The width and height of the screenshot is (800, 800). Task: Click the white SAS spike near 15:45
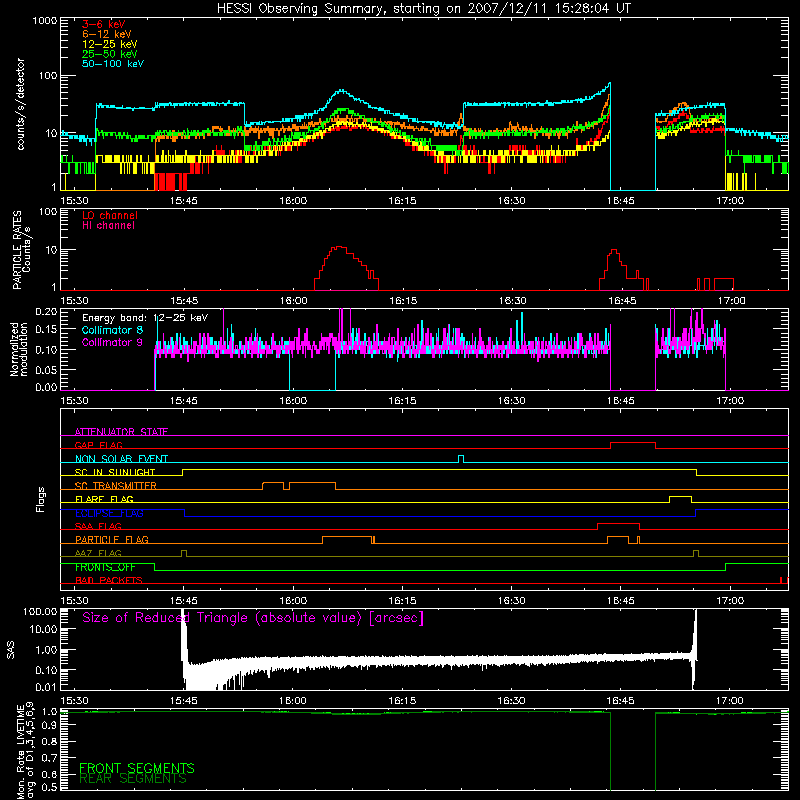click(184, 643)
